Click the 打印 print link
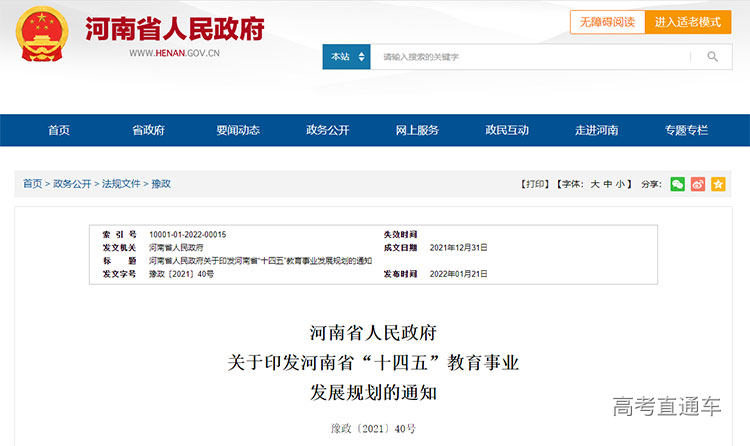This screenshot has width=750, height=446. click(x=535, y=184)
